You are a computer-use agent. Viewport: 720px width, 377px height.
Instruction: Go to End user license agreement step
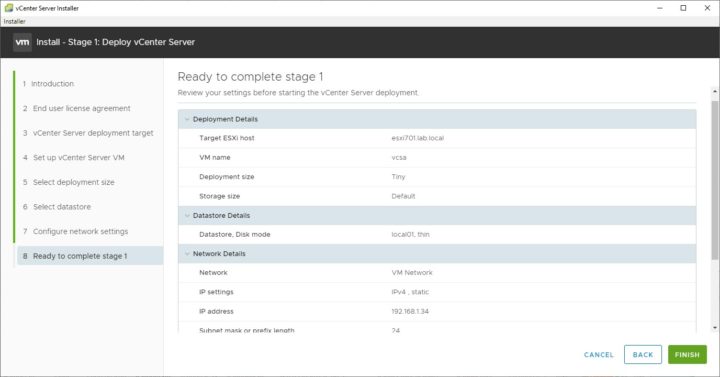click(77, 108)
